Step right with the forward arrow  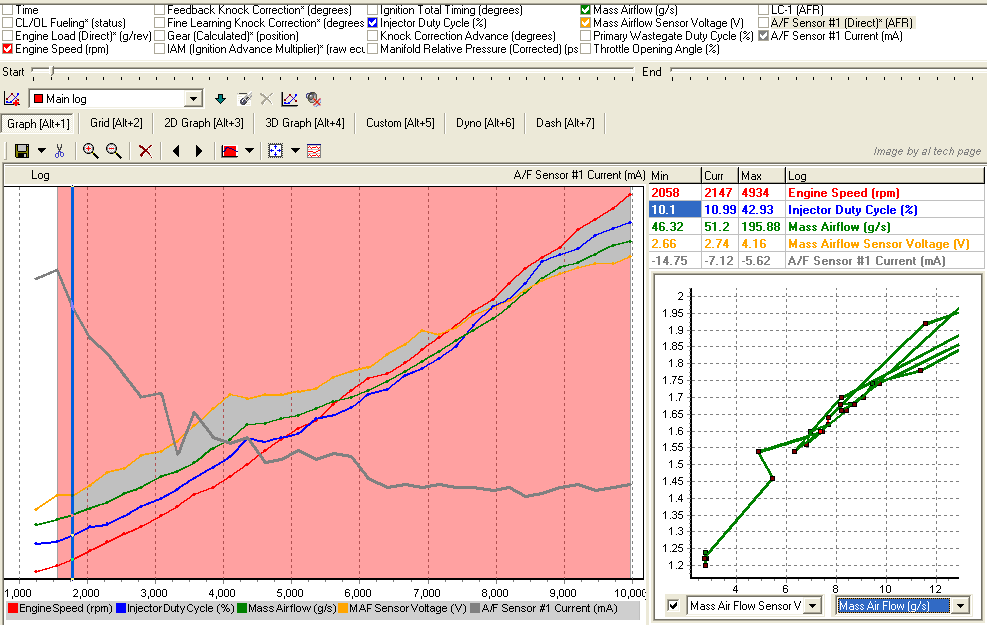tap(199, 151)
